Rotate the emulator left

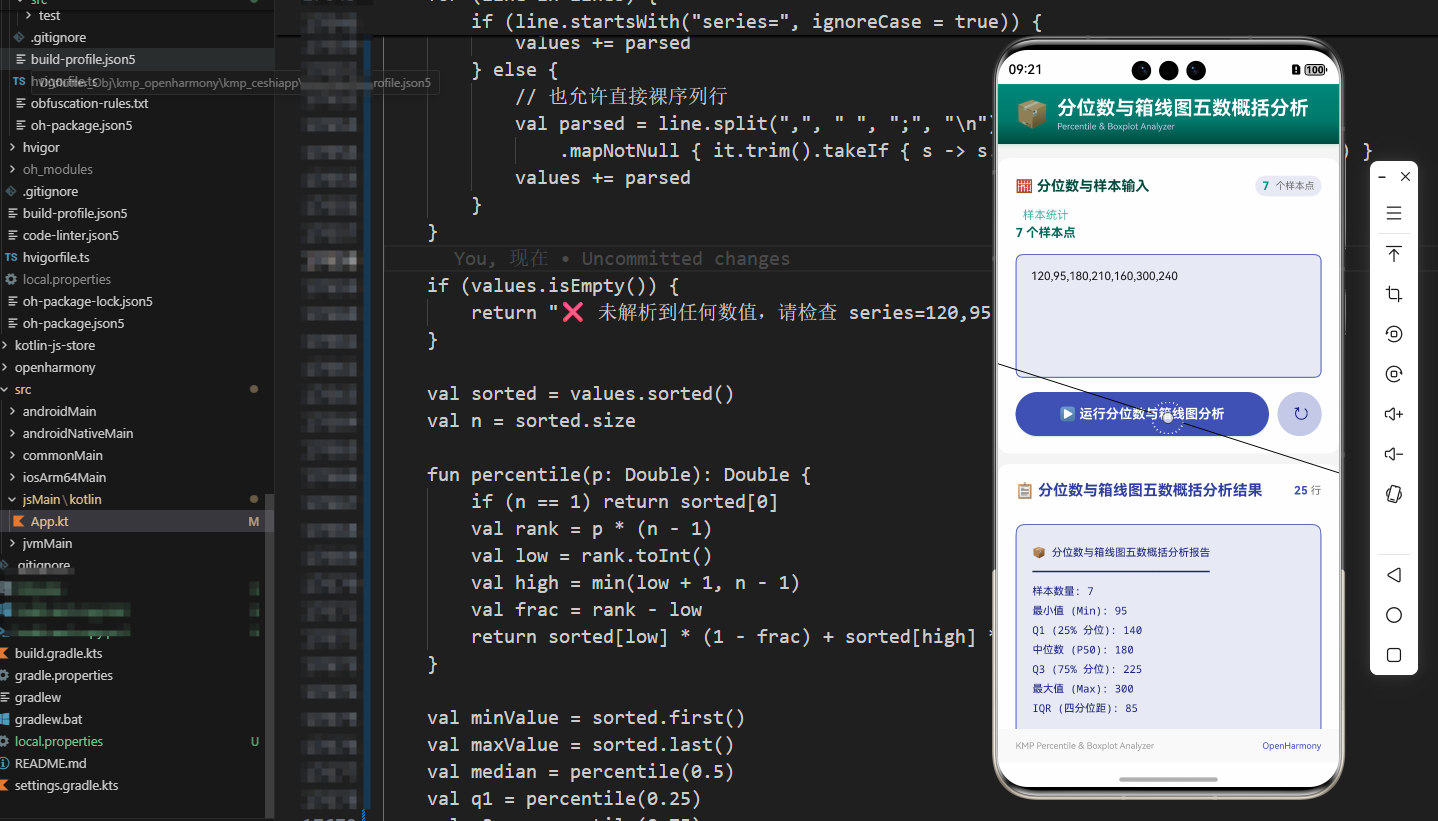[1394, 334]
